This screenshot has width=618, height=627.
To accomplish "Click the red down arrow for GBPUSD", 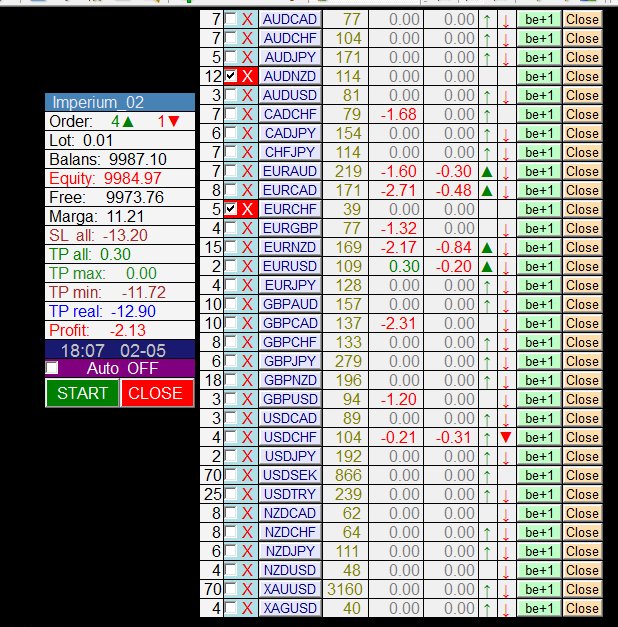I will click(x=506, y=400).
